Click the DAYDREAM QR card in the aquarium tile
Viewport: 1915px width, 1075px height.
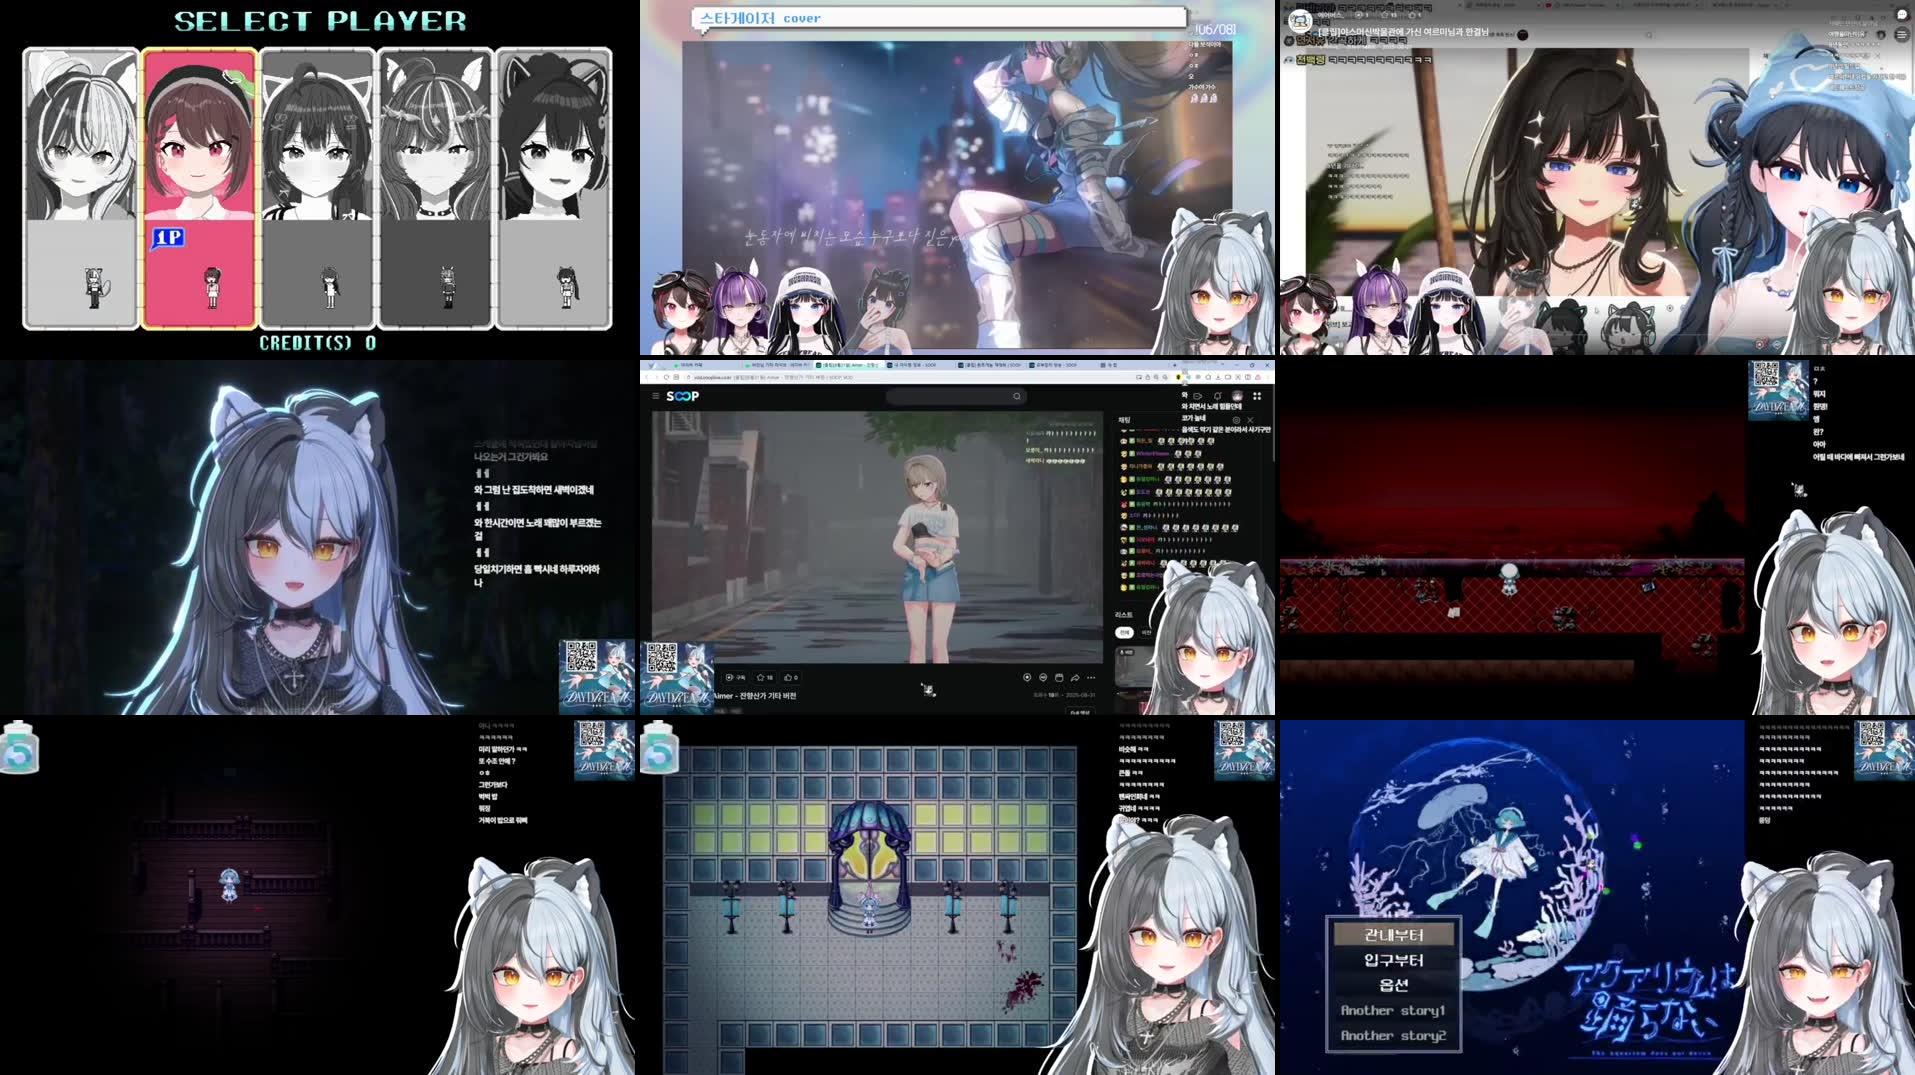(x=1884, y=750)
